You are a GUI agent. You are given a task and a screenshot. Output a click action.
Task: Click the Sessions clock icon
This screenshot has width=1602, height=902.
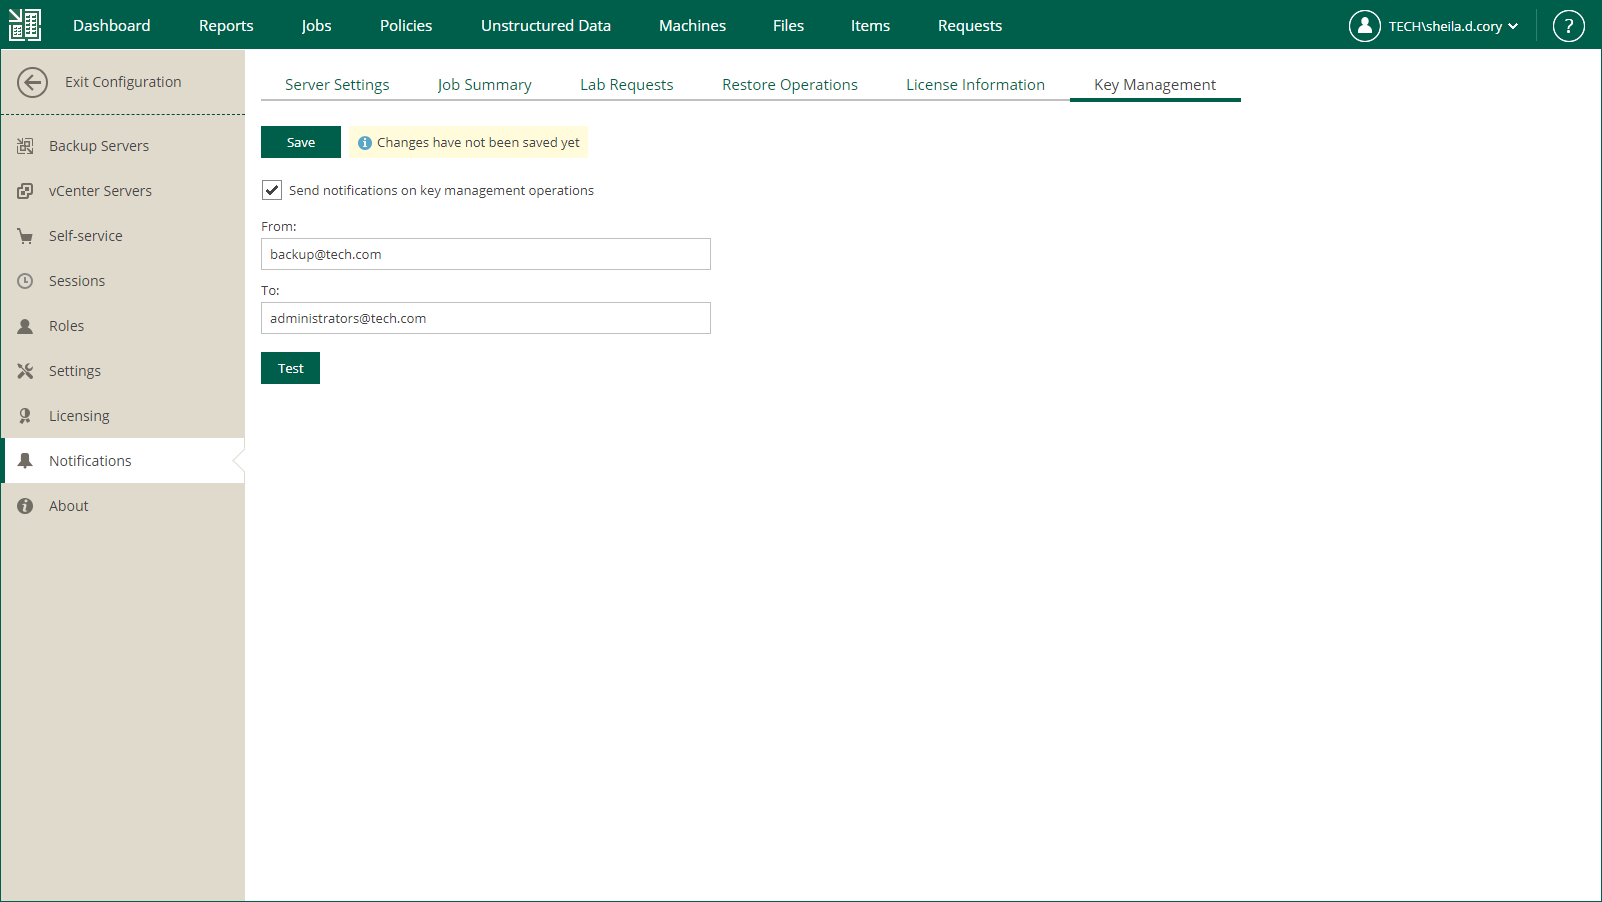(x=25, y=281)
